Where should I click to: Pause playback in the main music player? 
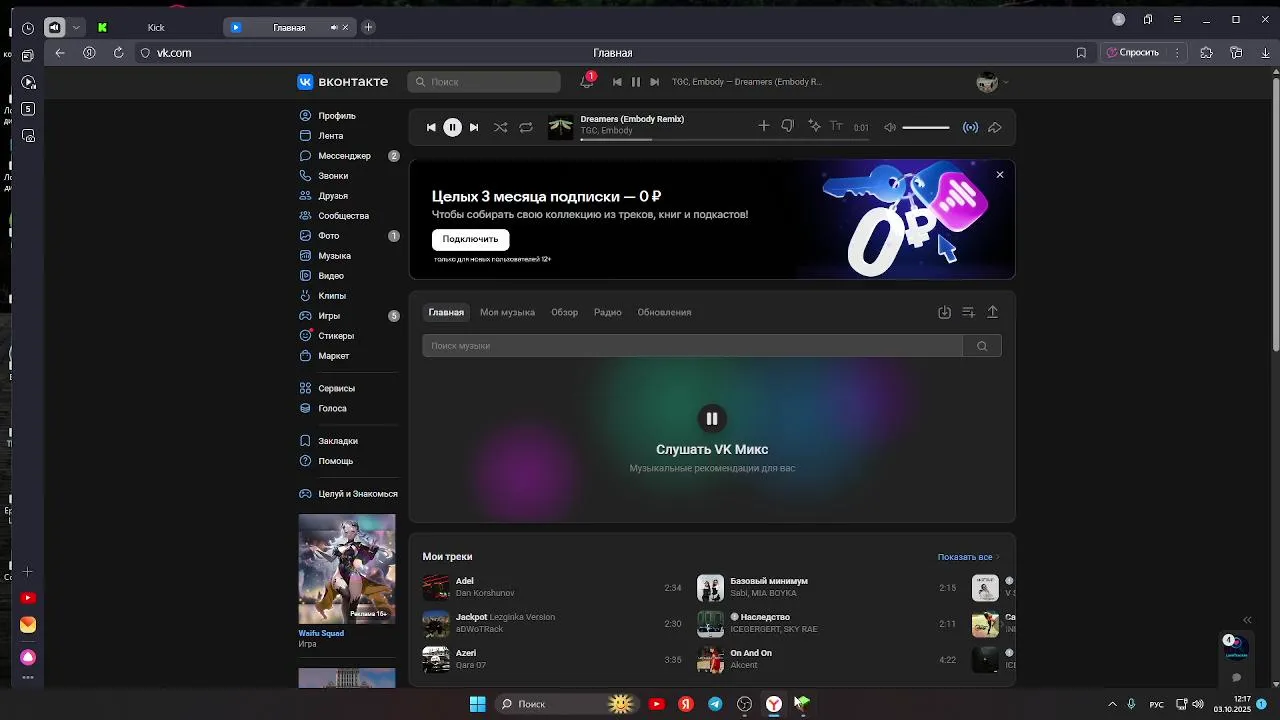(452, 127)
